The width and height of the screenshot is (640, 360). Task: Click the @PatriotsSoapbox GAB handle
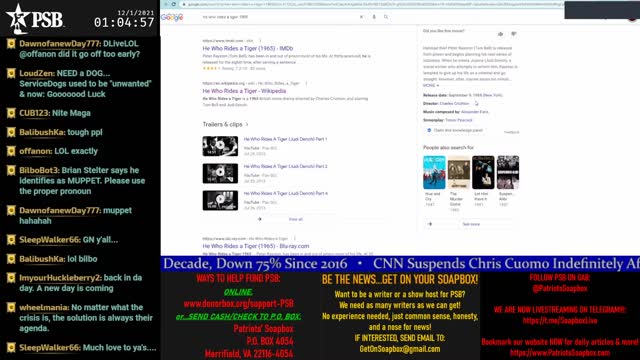tap(560, 288)
